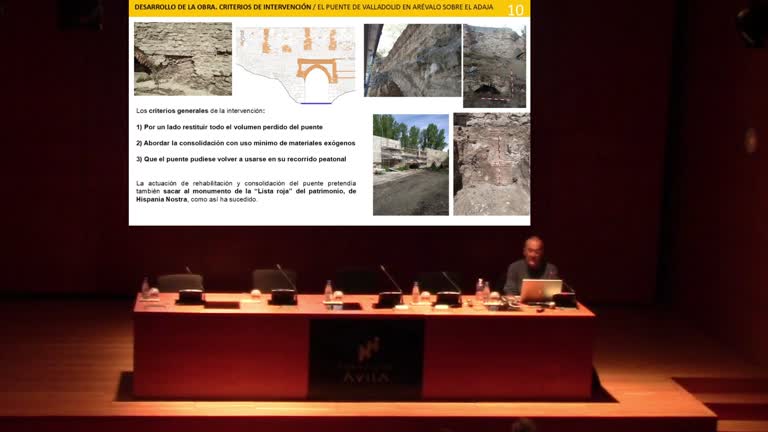Open the photo of scaffolding and trees by the road
The width and height of the screenshot is (768, 432).
point(410,165)
